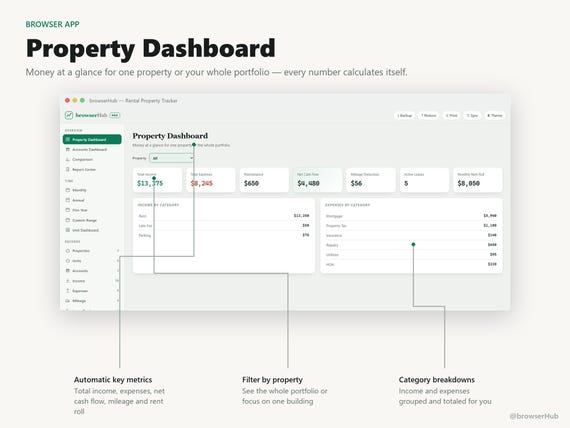Click the Print button in top bar

click(451, 116)
